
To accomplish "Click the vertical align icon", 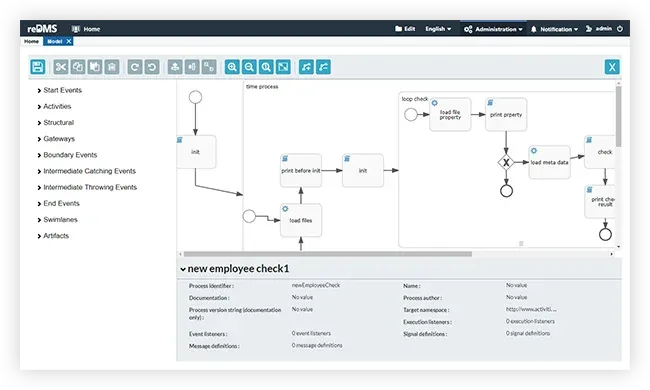I will coord(175,67).
